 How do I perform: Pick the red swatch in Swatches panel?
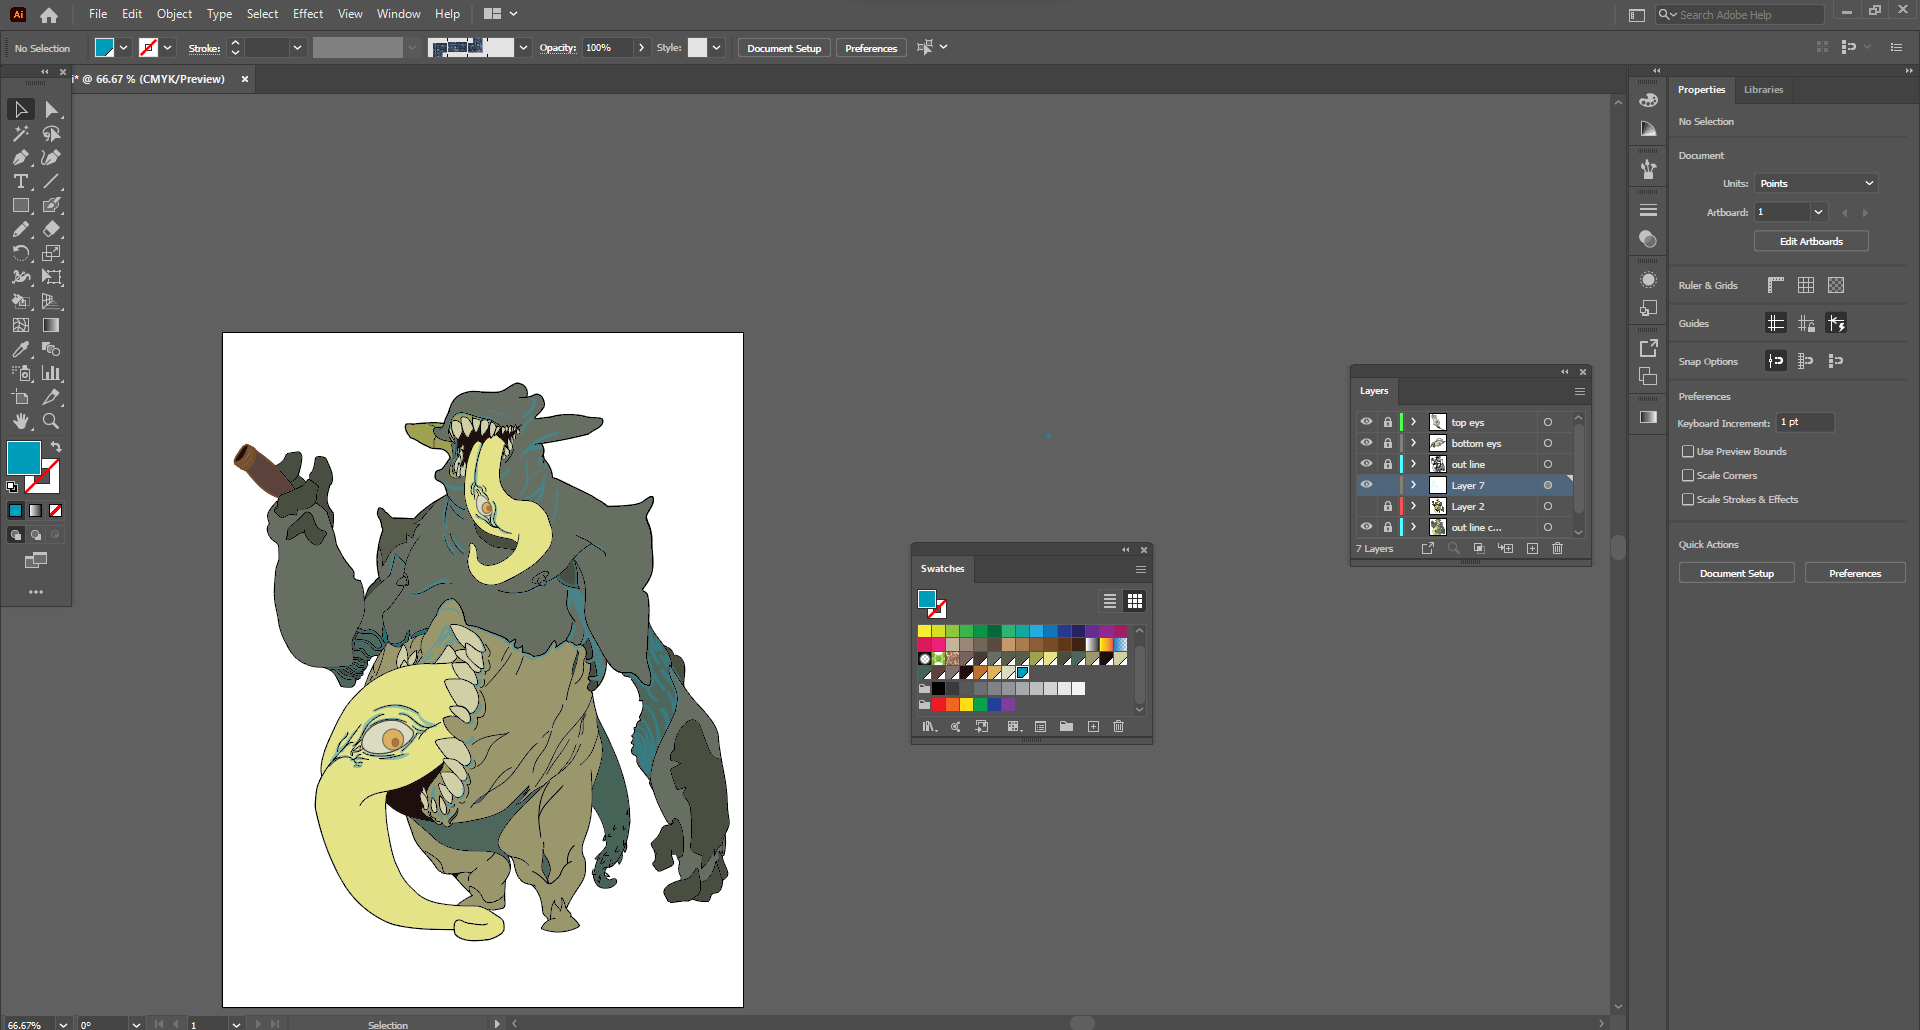939,704
